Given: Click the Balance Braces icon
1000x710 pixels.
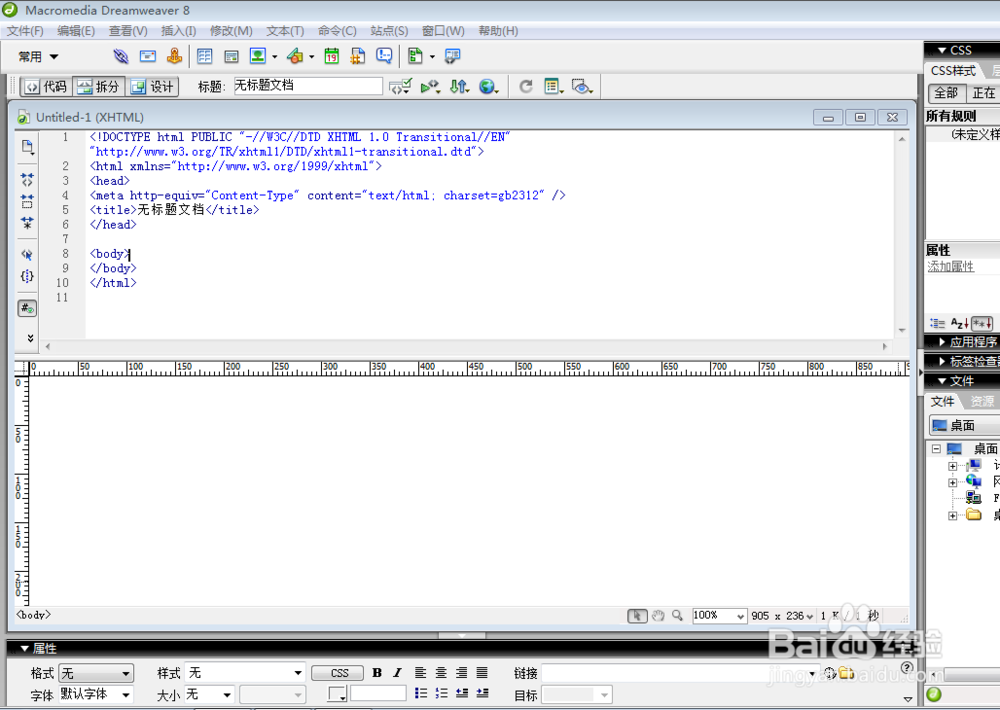Looking at the screenshot, I should [27, 276].
